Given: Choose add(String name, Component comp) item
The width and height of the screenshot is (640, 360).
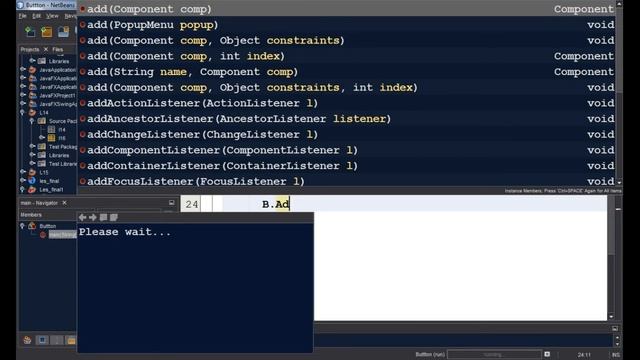Looking at the screenshot, I should tap(347, 72).
